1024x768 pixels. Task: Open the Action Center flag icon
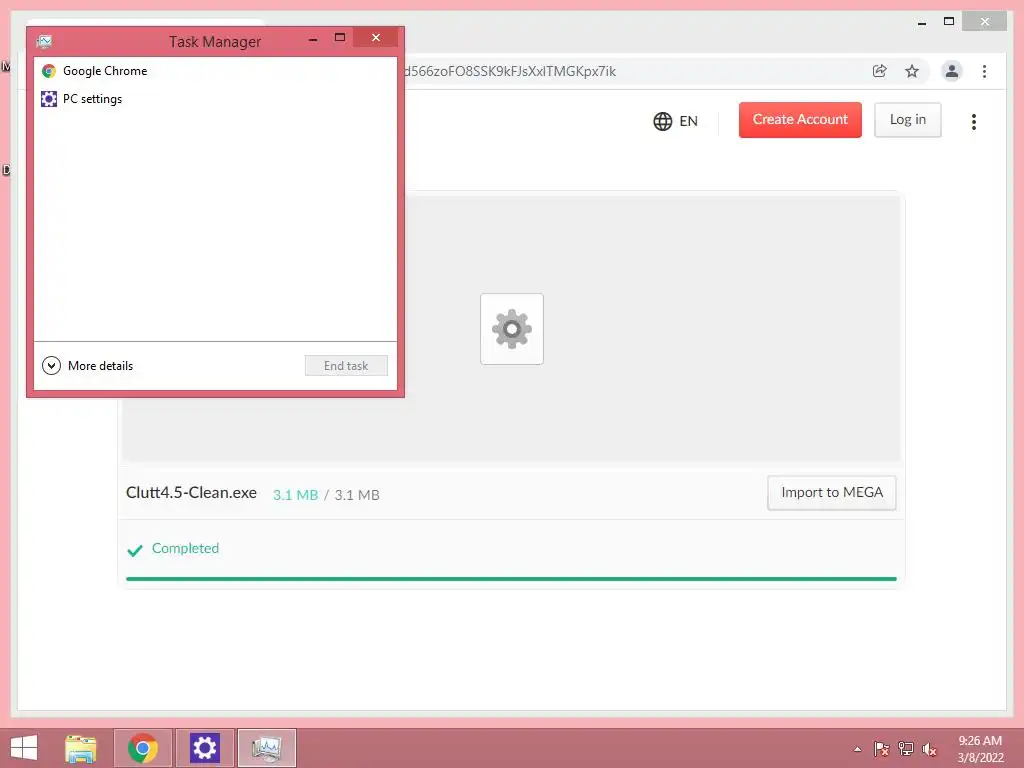click(x=881, y=749)
